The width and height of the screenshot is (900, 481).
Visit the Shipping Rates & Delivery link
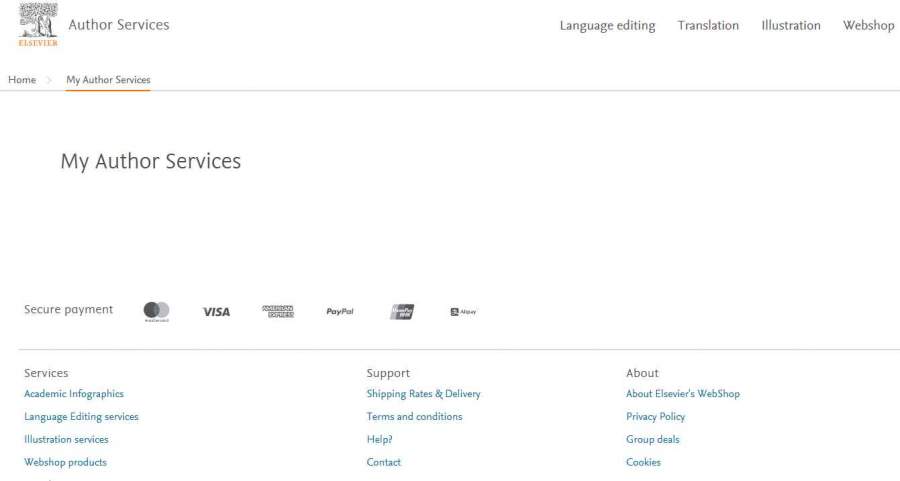tap(423, 394)
